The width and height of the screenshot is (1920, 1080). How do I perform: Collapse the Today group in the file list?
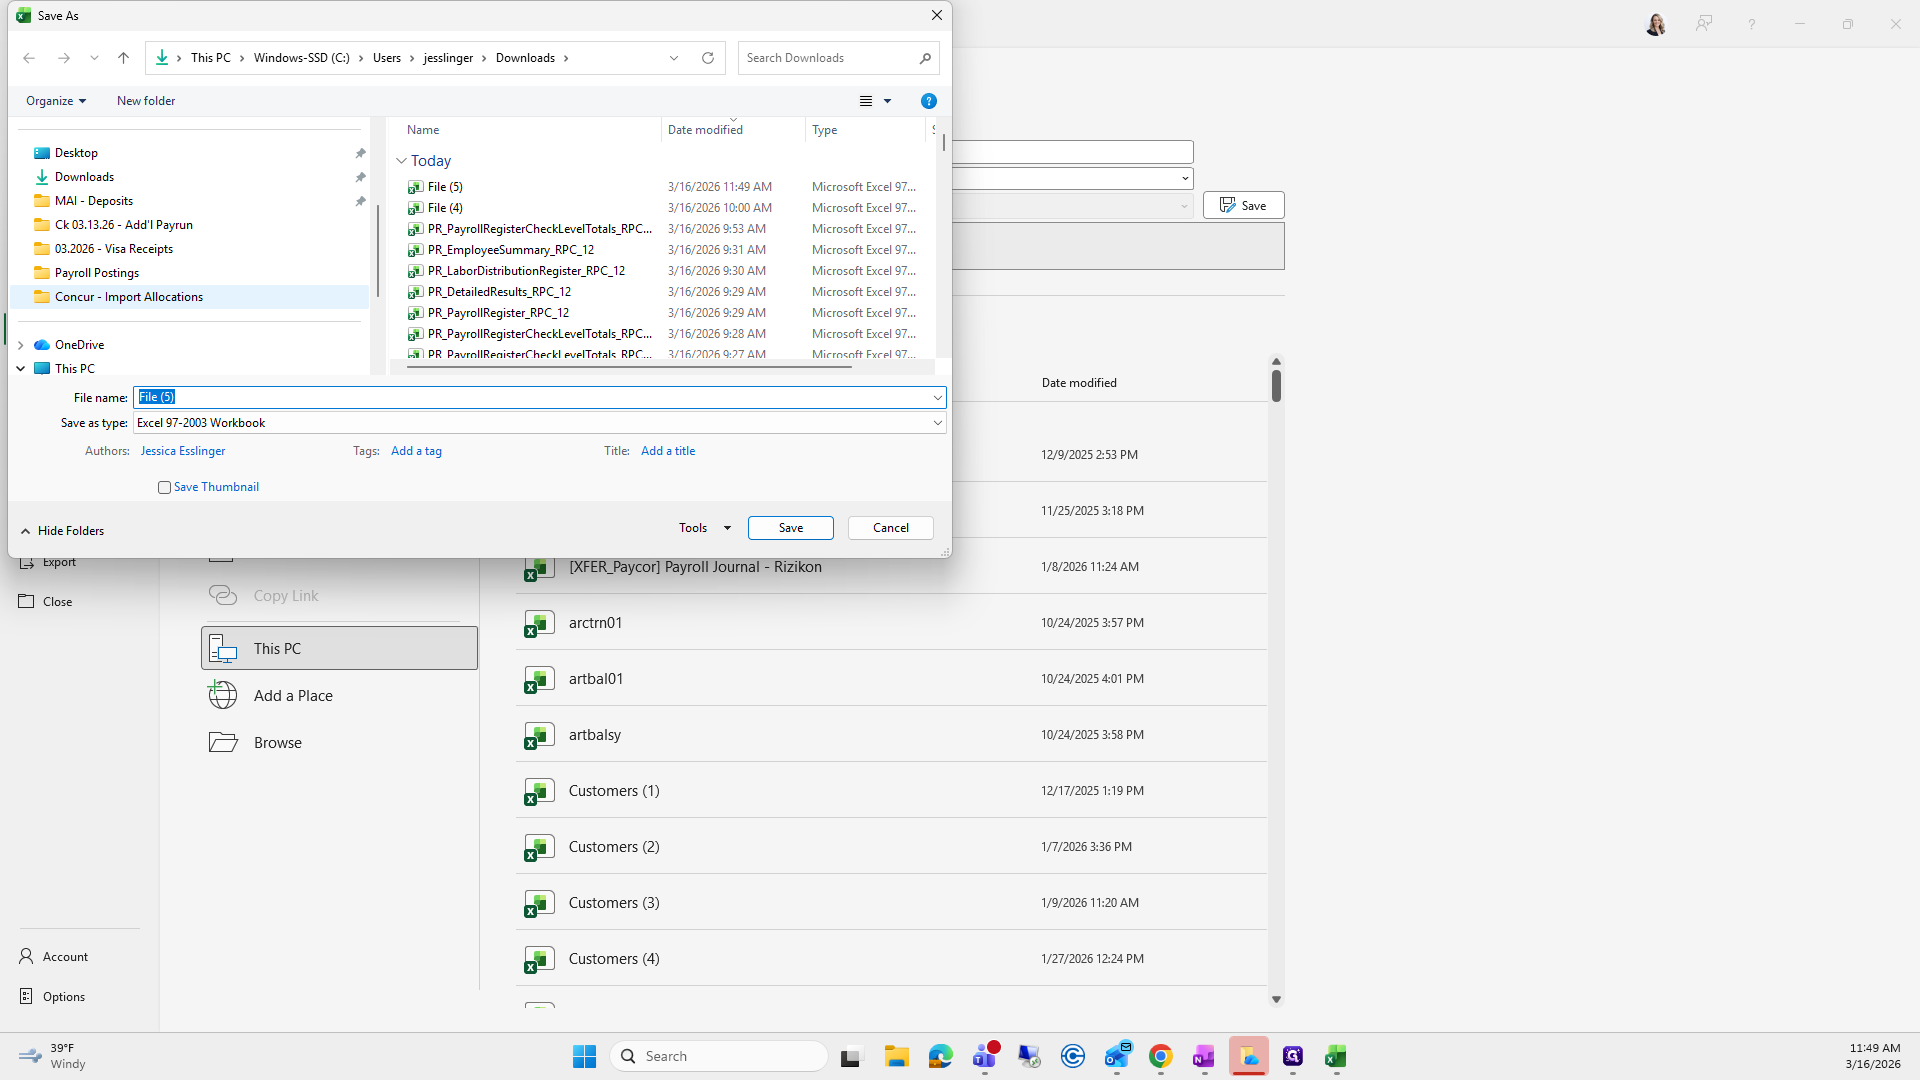(401, 161)
